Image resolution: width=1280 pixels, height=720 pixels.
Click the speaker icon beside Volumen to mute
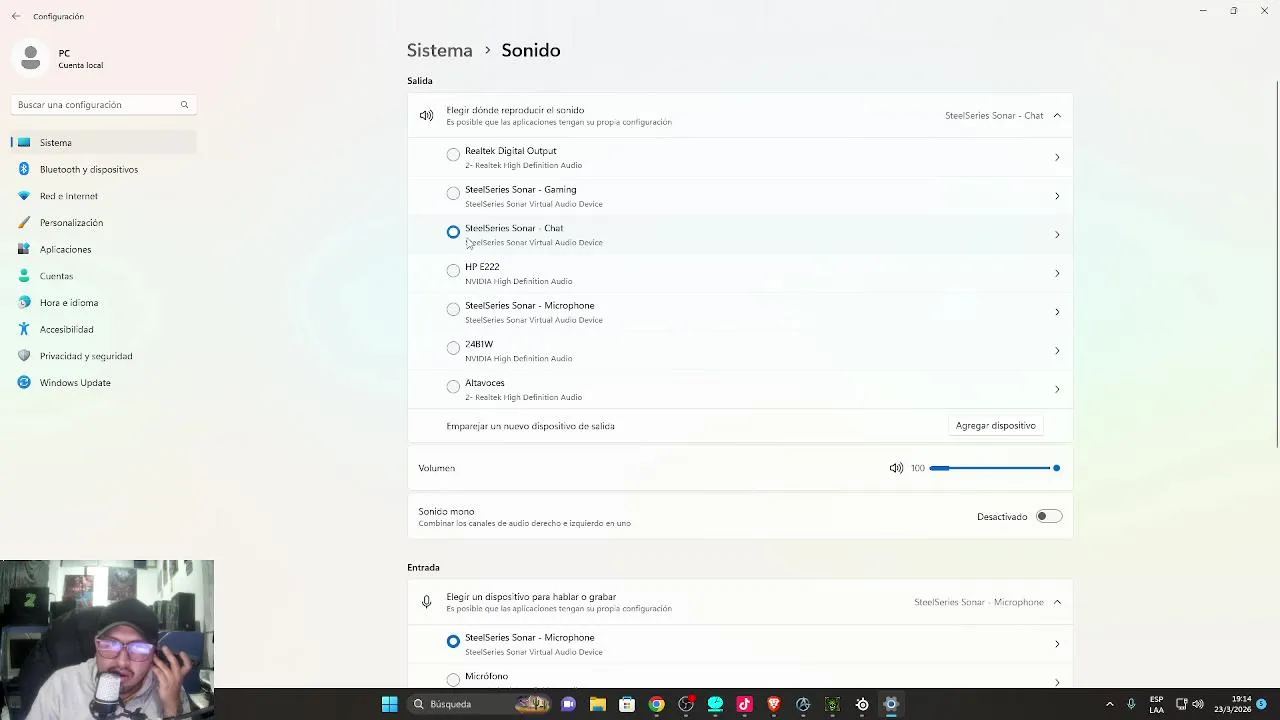(x=896, y=468)
